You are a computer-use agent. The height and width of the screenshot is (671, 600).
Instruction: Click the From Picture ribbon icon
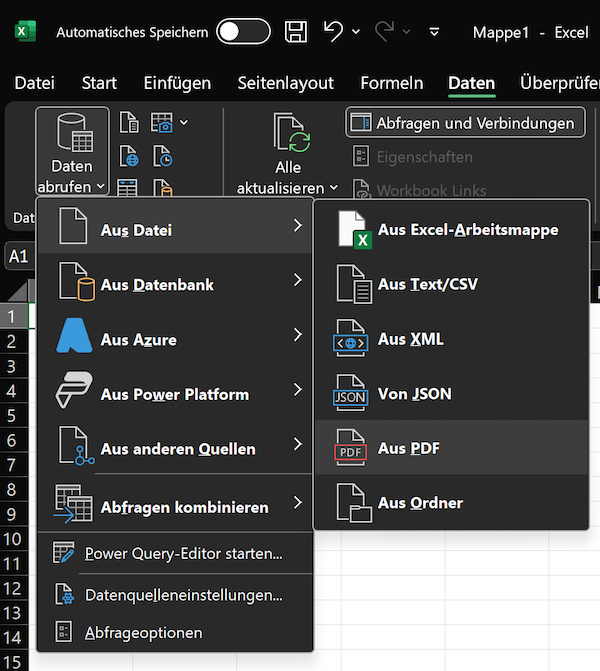click(162, 122)
